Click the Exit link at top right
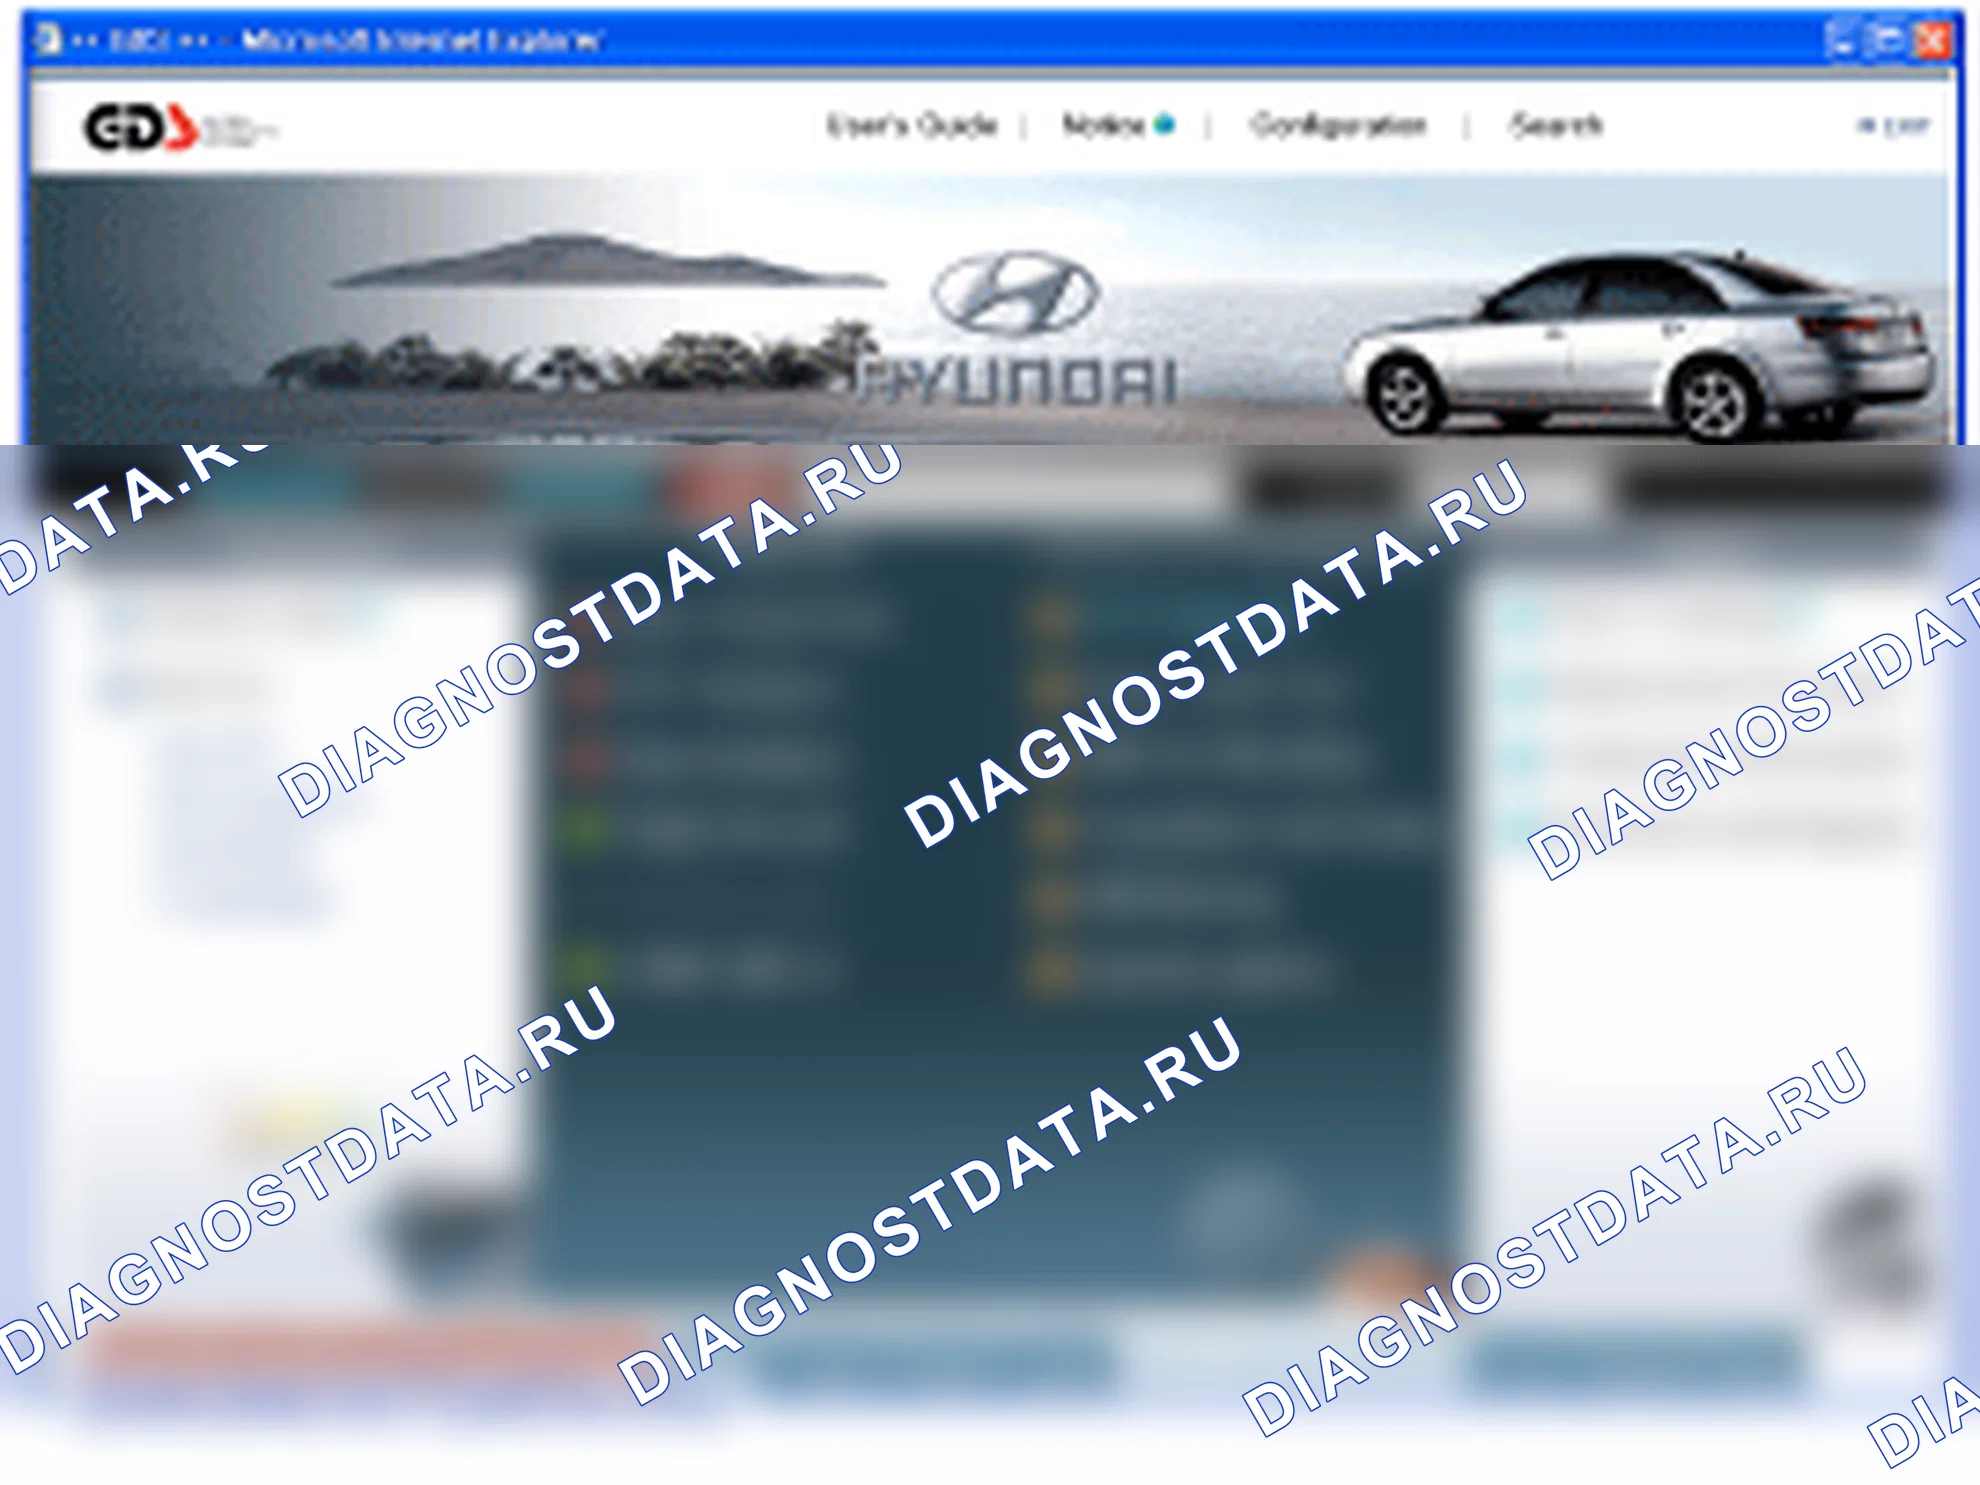1980x1485 pixels. tap(1893, 126)
